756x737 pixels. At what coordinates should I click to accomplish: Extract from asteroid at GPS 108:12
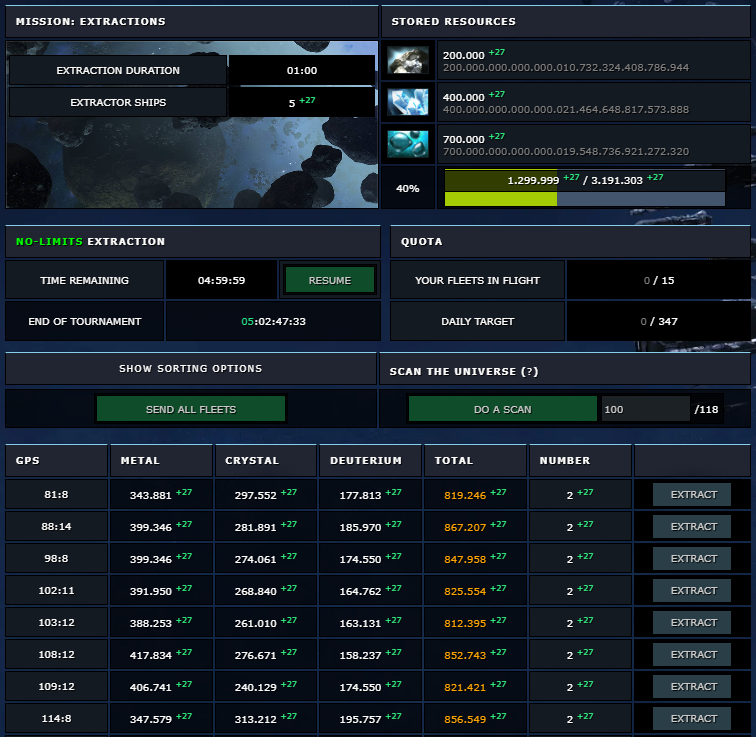click(691, 654)
